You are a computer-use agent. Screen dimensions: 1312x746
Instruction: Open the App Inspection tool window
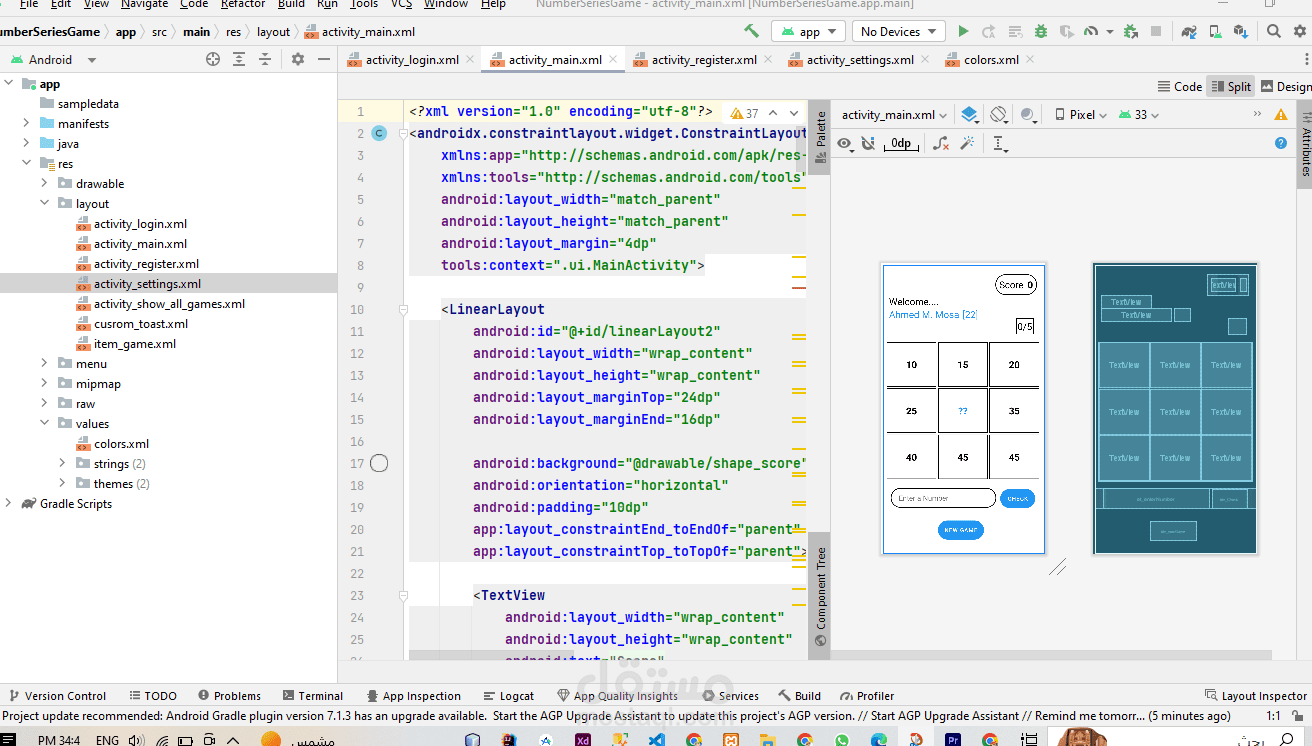tap(413, 696)
